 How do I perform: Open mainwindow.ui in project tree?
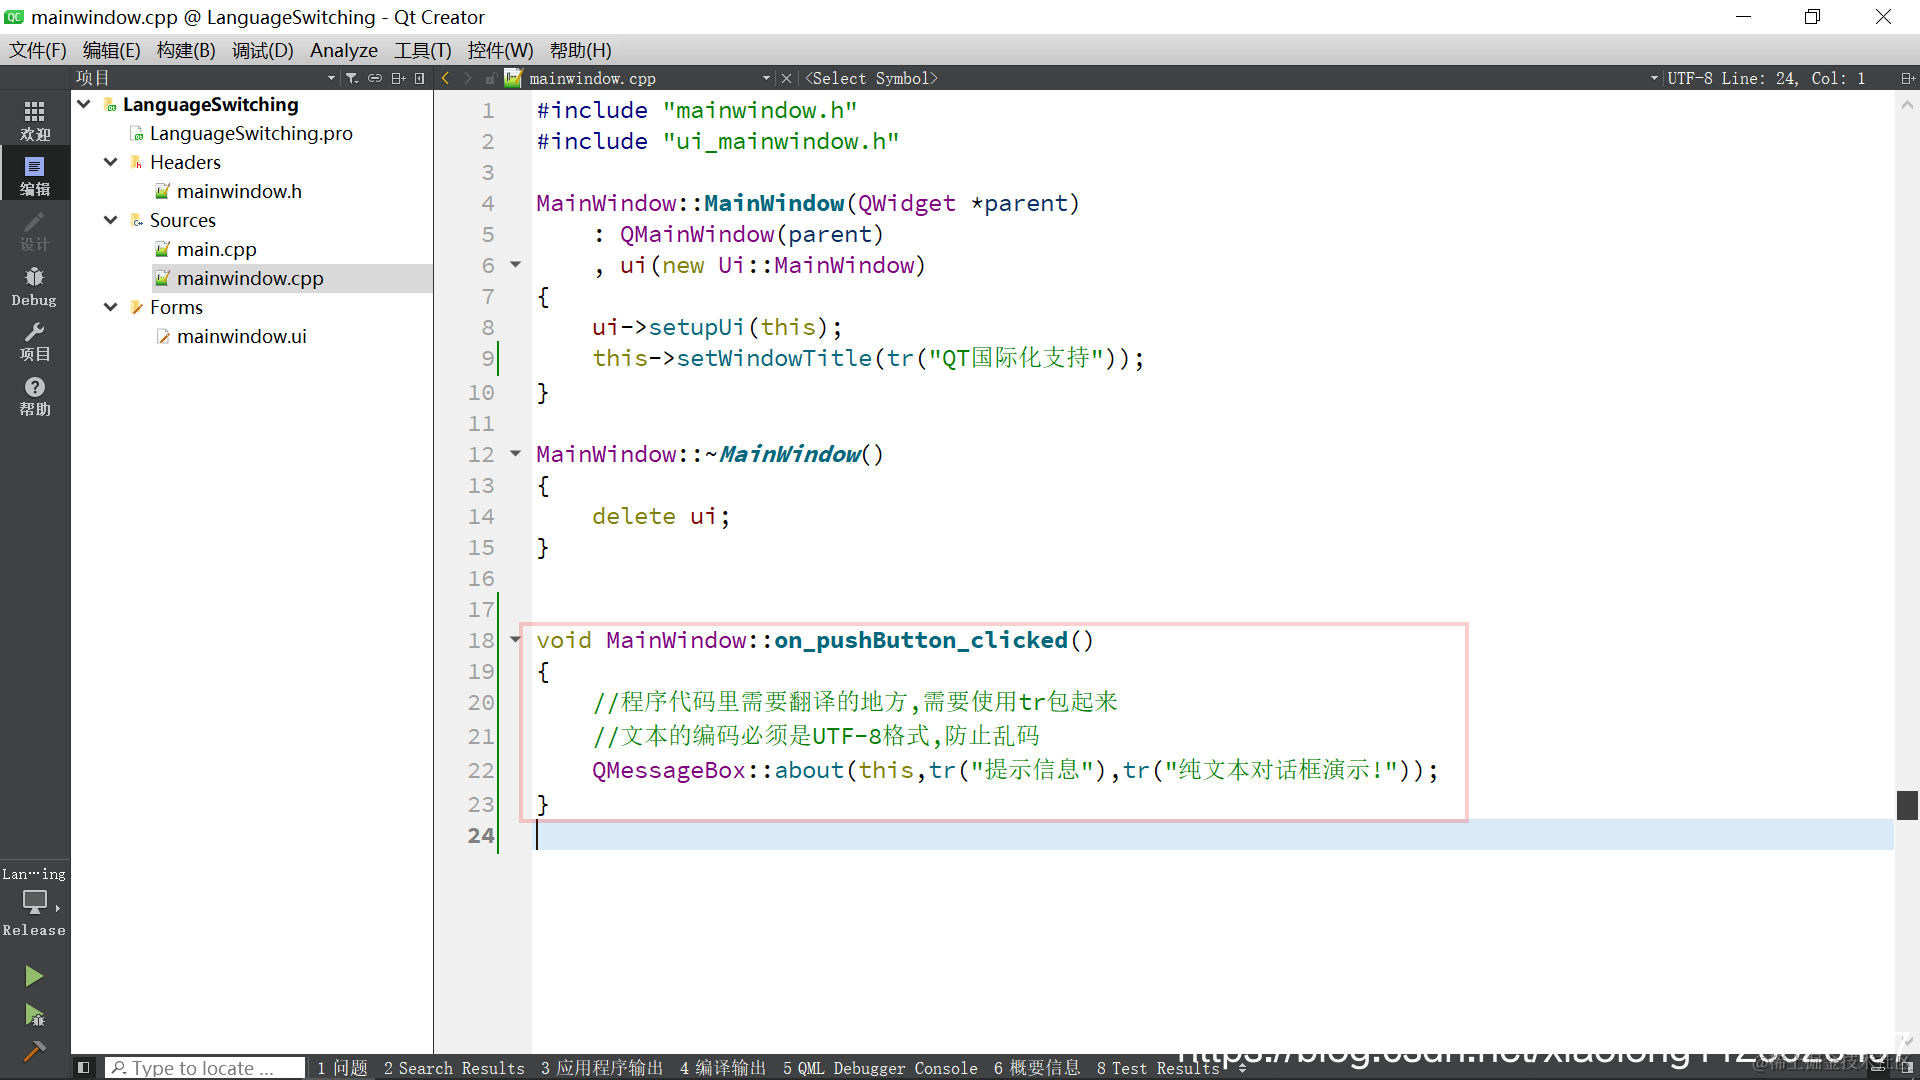coord(242,336)
